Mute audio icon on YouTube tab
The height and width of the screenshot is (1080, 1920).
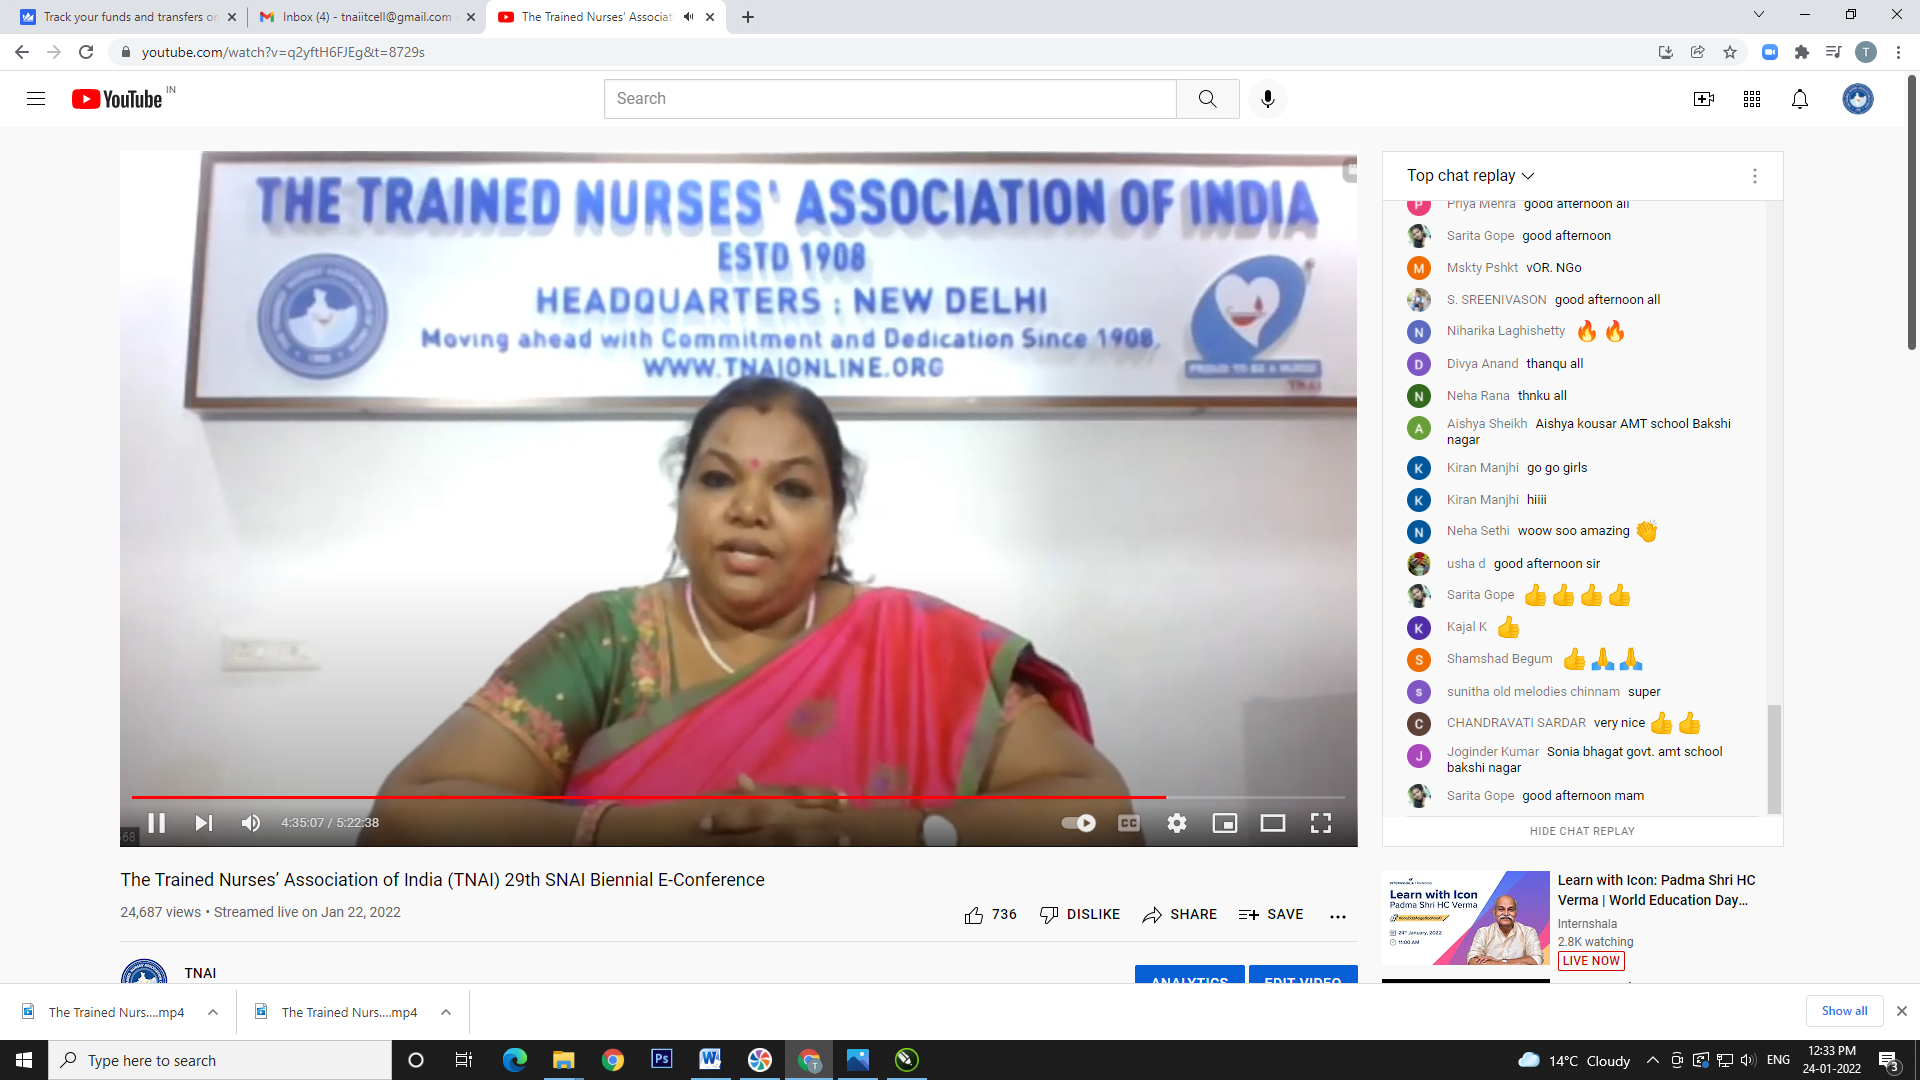click(x=688, y=17)
